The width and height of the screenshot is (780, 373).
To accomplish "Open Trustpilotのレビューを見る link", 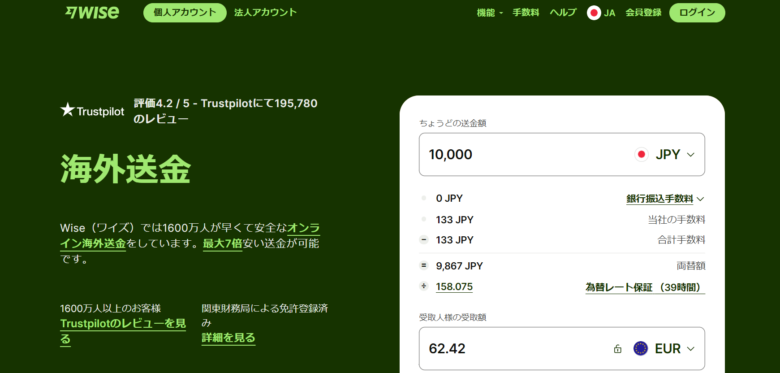I will point(123,331).
